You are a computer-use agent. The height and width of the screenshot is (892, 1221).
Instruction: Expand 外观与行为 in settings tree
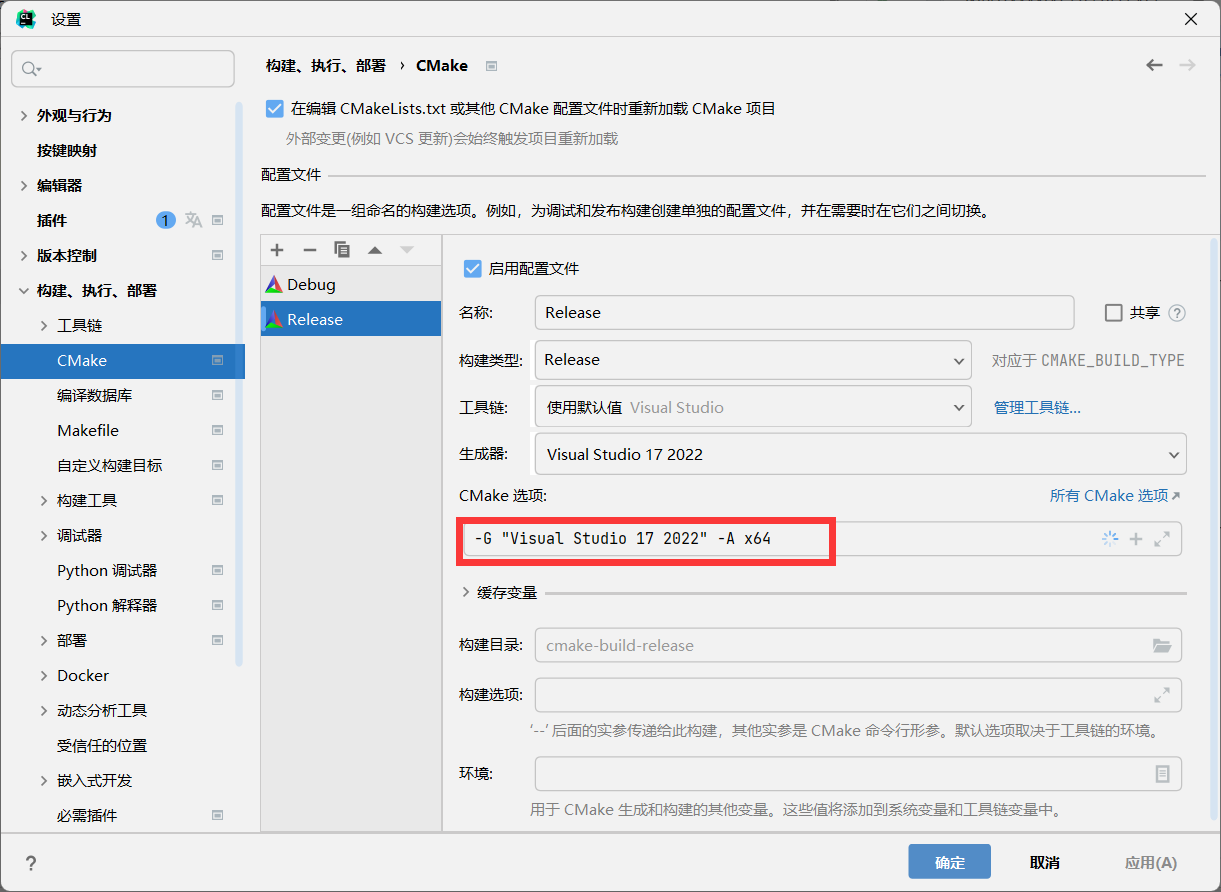24,116
